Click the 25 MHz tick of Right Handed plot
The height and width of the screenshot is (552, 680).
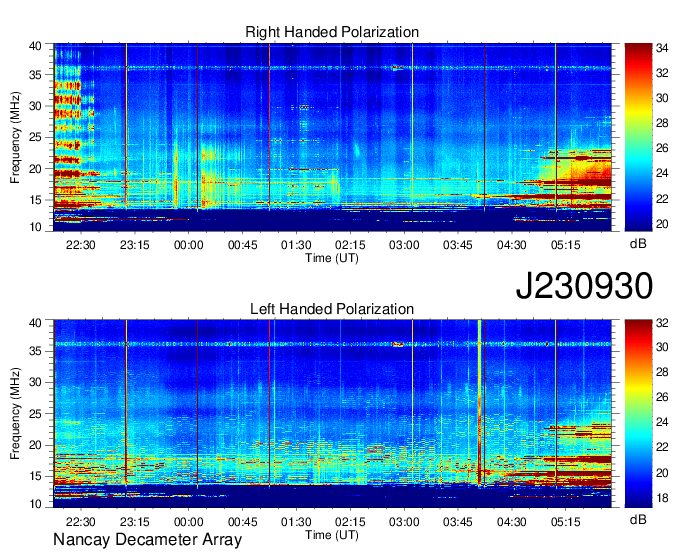click(36, 137)
